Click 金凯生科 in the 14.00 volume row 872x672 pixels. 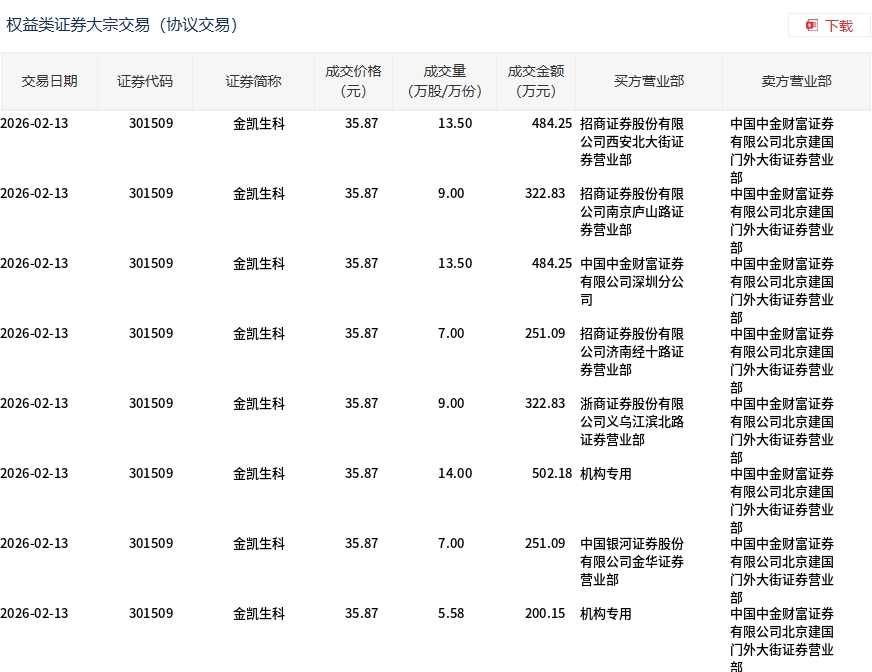[259, 474]
